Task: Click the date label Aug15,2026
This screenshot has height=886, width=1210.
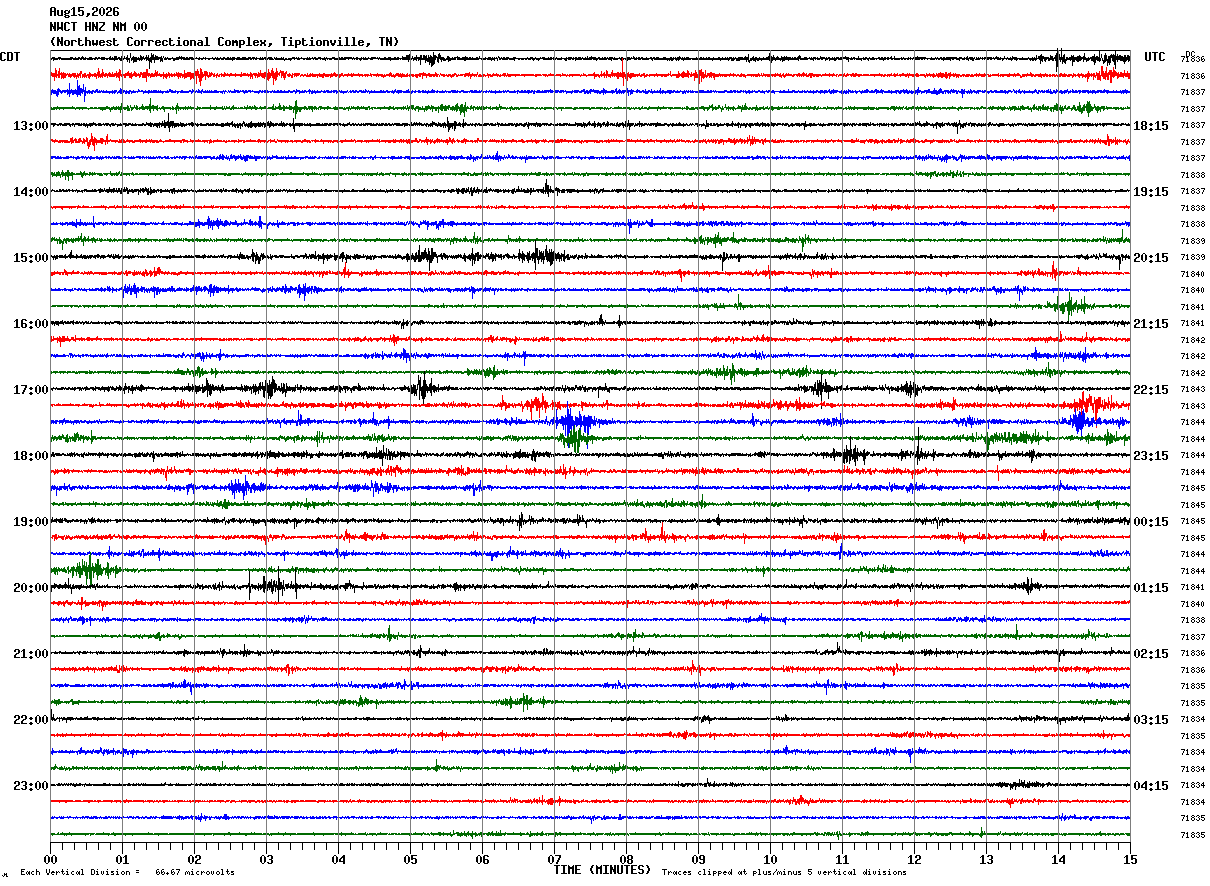Action: 84,12
